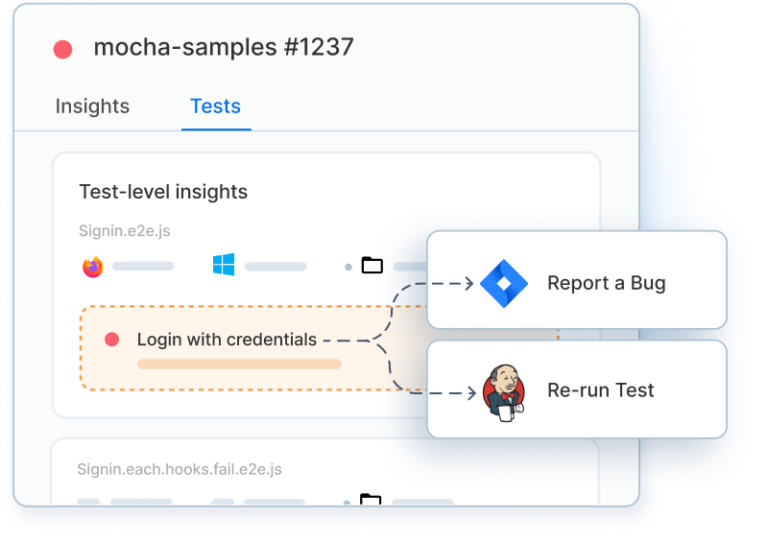Click the folder icon under Signin.each.hooks.fail.e2e.js
This screenshot has width=768, height=542.
pos(370,499)
